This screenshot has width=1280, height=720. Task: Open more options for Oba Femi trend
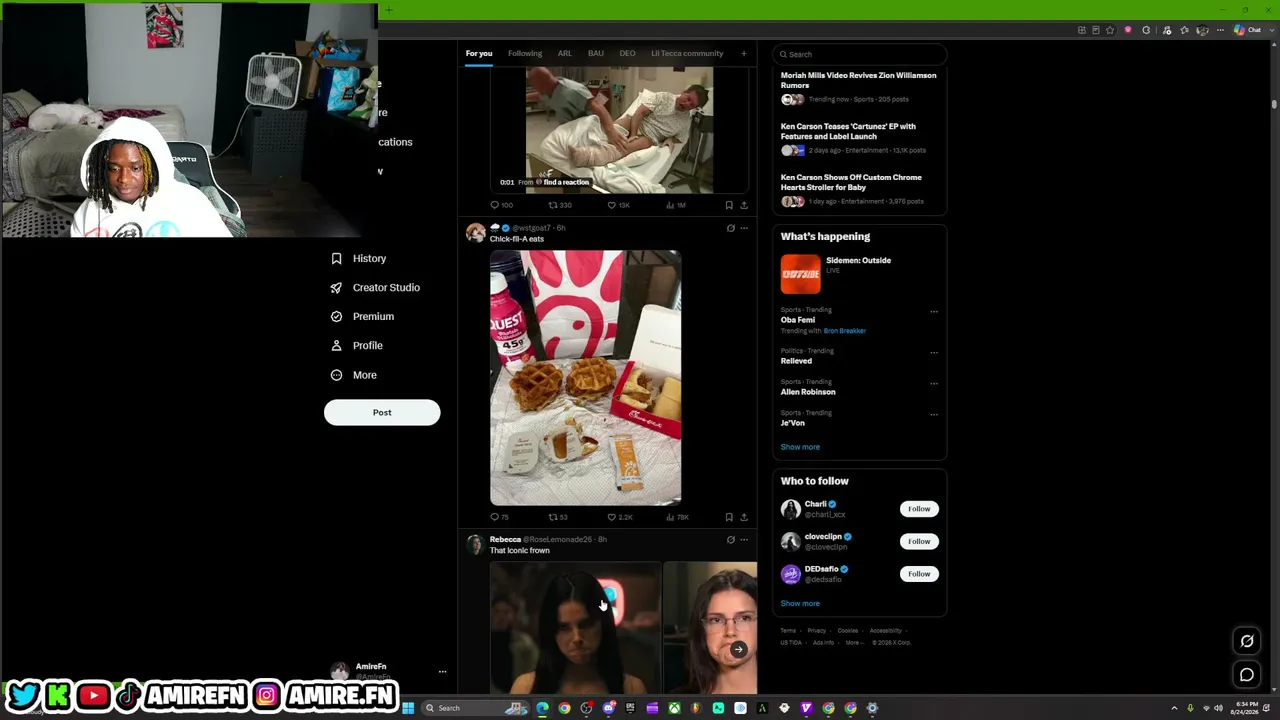pyautogui.click(x=934, y=311)
